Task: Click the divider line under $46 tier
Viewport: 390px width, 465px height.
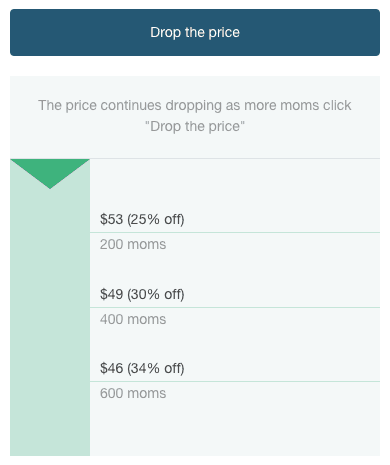Action: coord(235,381)
